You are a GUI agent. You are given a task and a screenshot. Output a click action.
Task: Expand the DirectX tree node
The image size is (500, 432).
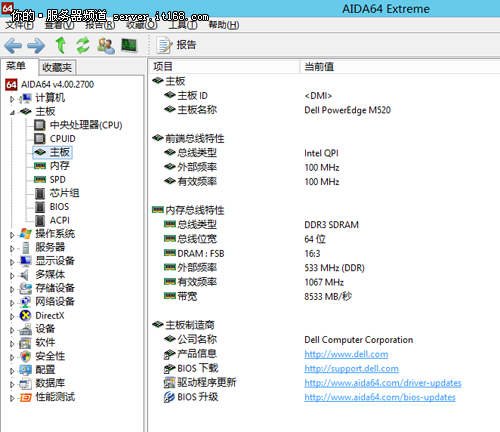12,317
